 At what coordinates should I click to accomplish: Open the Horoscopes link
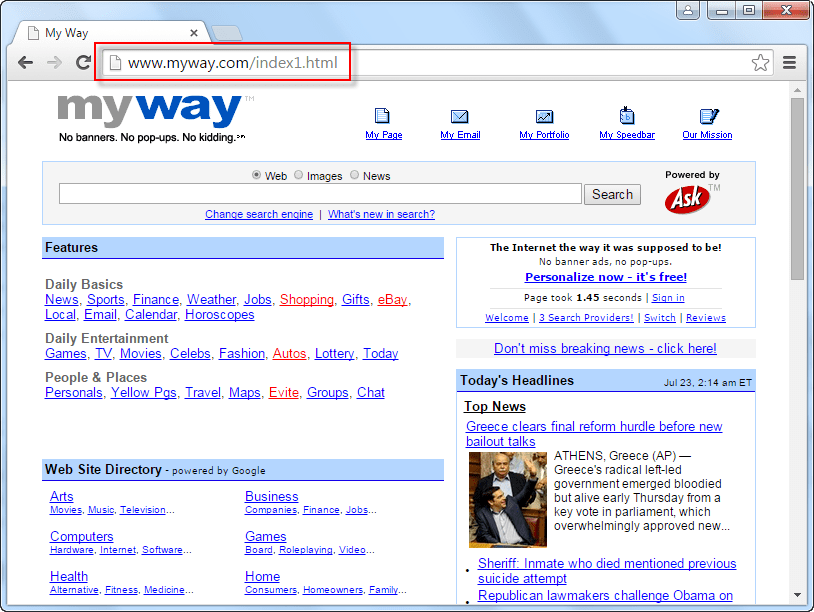tap(220, 315)
